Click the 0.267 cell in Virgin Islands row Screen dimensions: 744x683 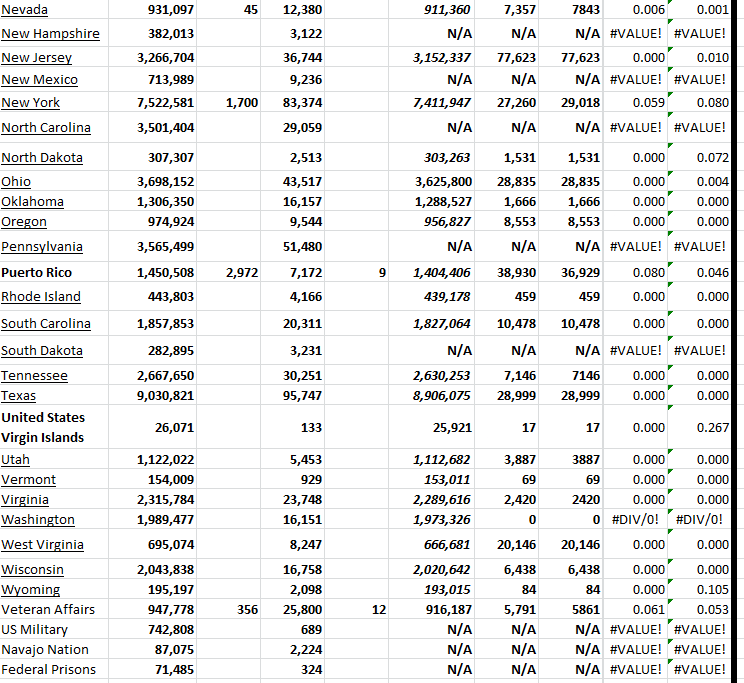tap(712, 428)
